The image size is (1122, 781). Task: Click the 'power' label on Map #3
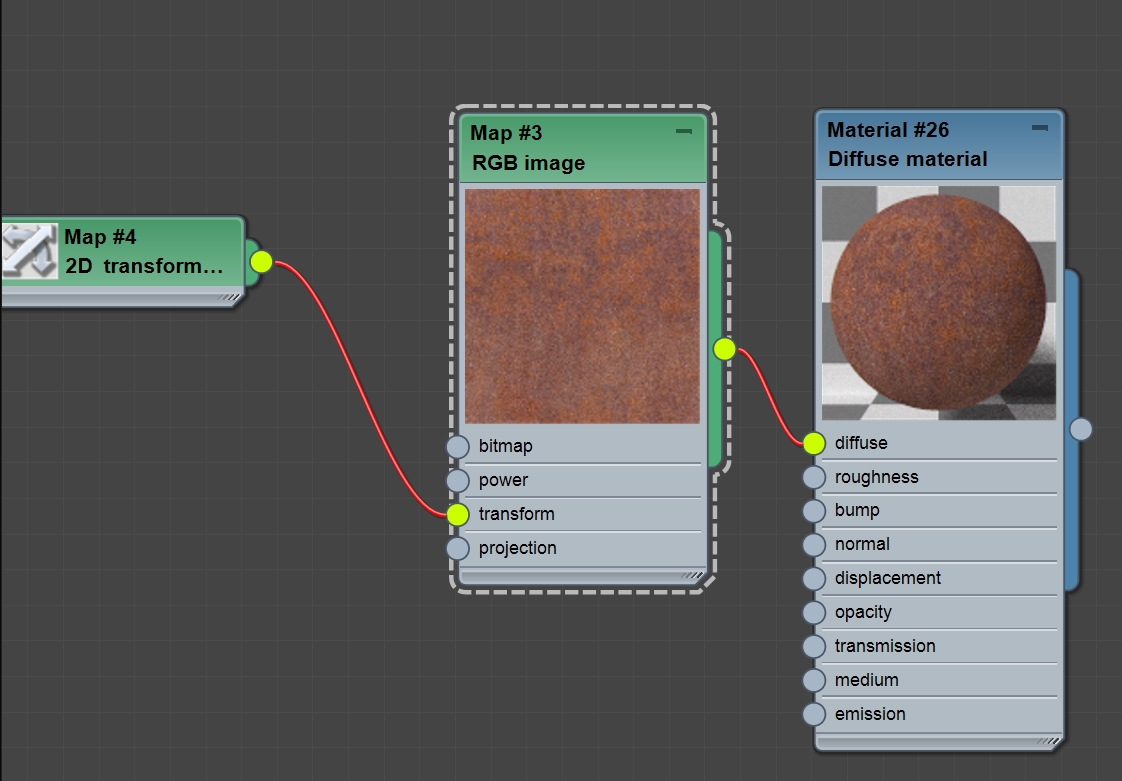503,480
